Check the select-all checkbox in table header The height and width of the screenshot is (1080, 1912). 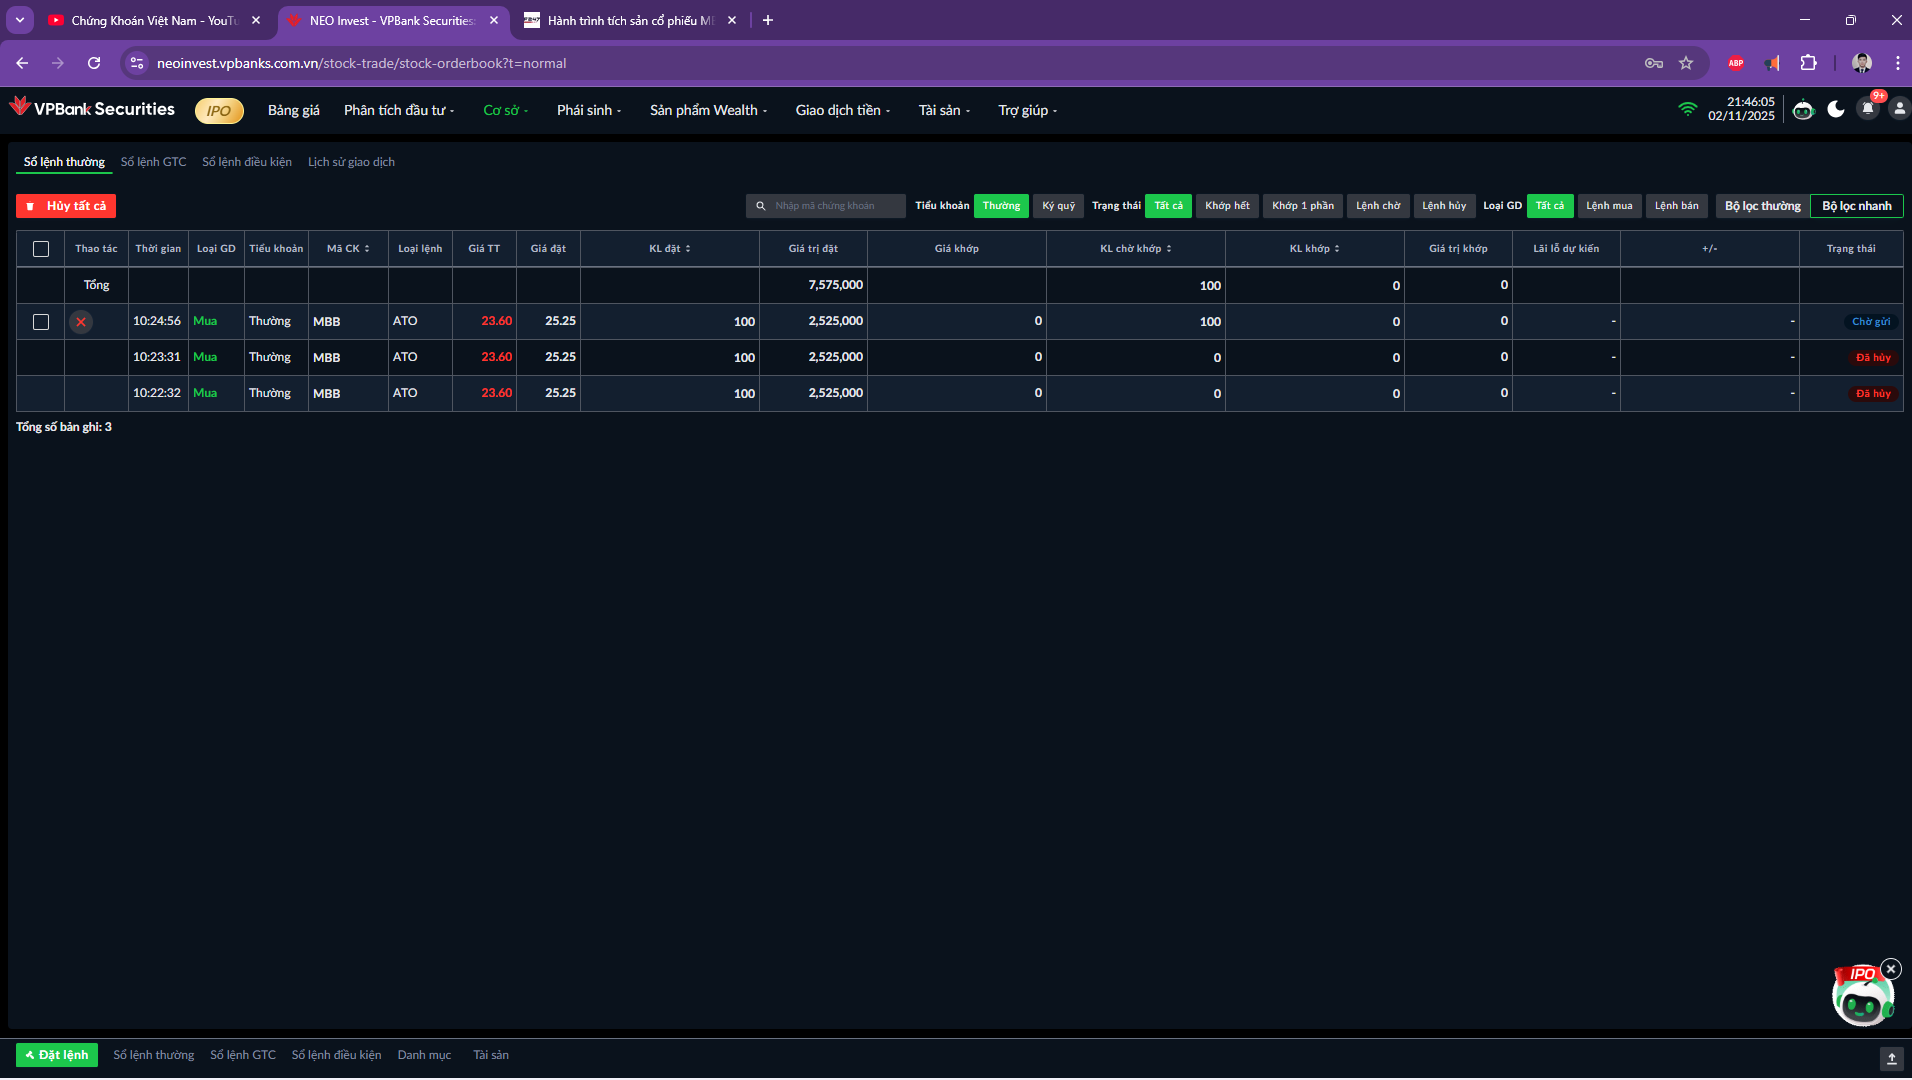pos(41,249)
